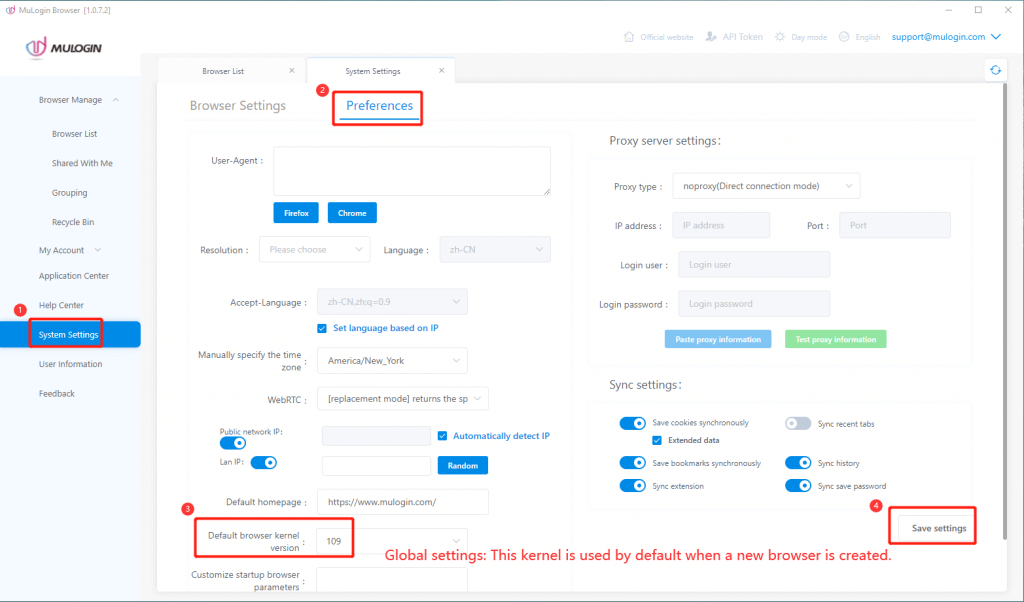
Task: Toggle Automatically detect IP checkbox
Action: (442, 436)
